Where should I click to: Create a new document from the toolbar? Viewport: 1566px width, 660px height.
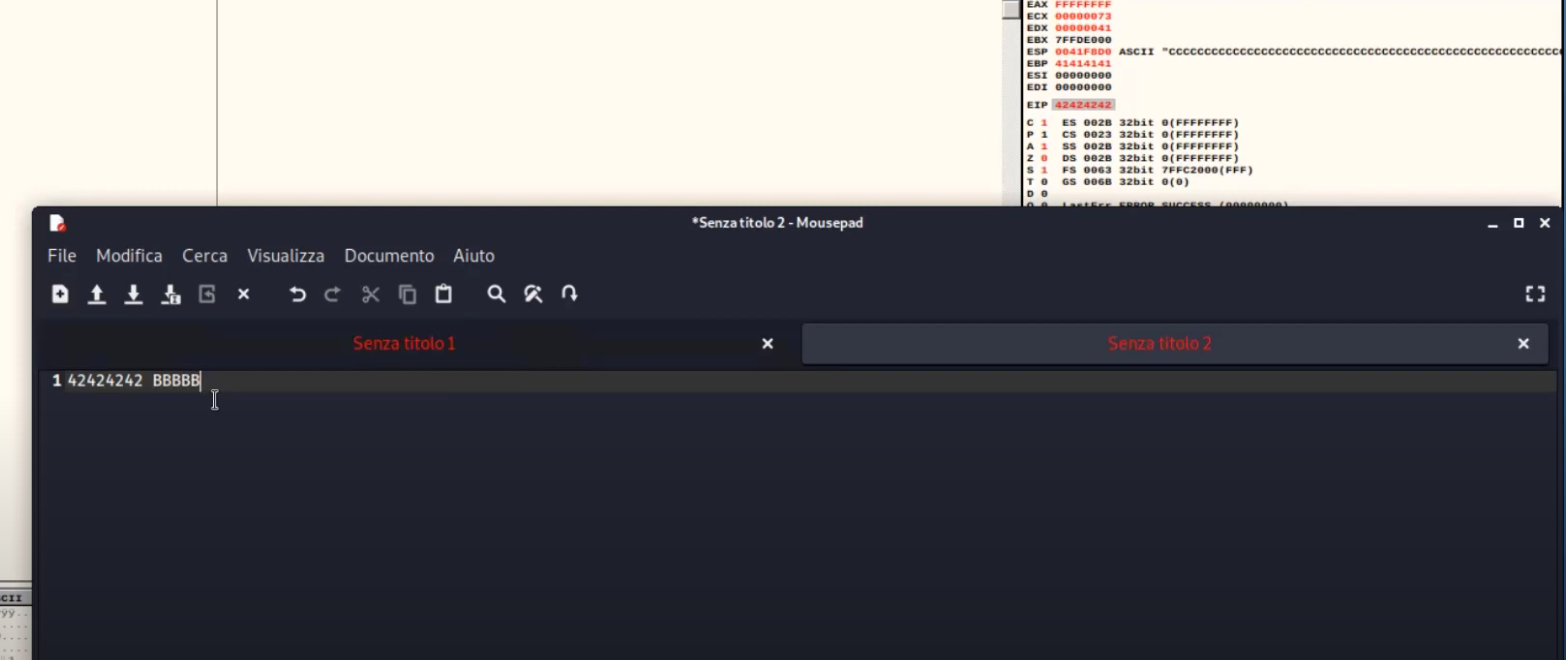[60, 294]
